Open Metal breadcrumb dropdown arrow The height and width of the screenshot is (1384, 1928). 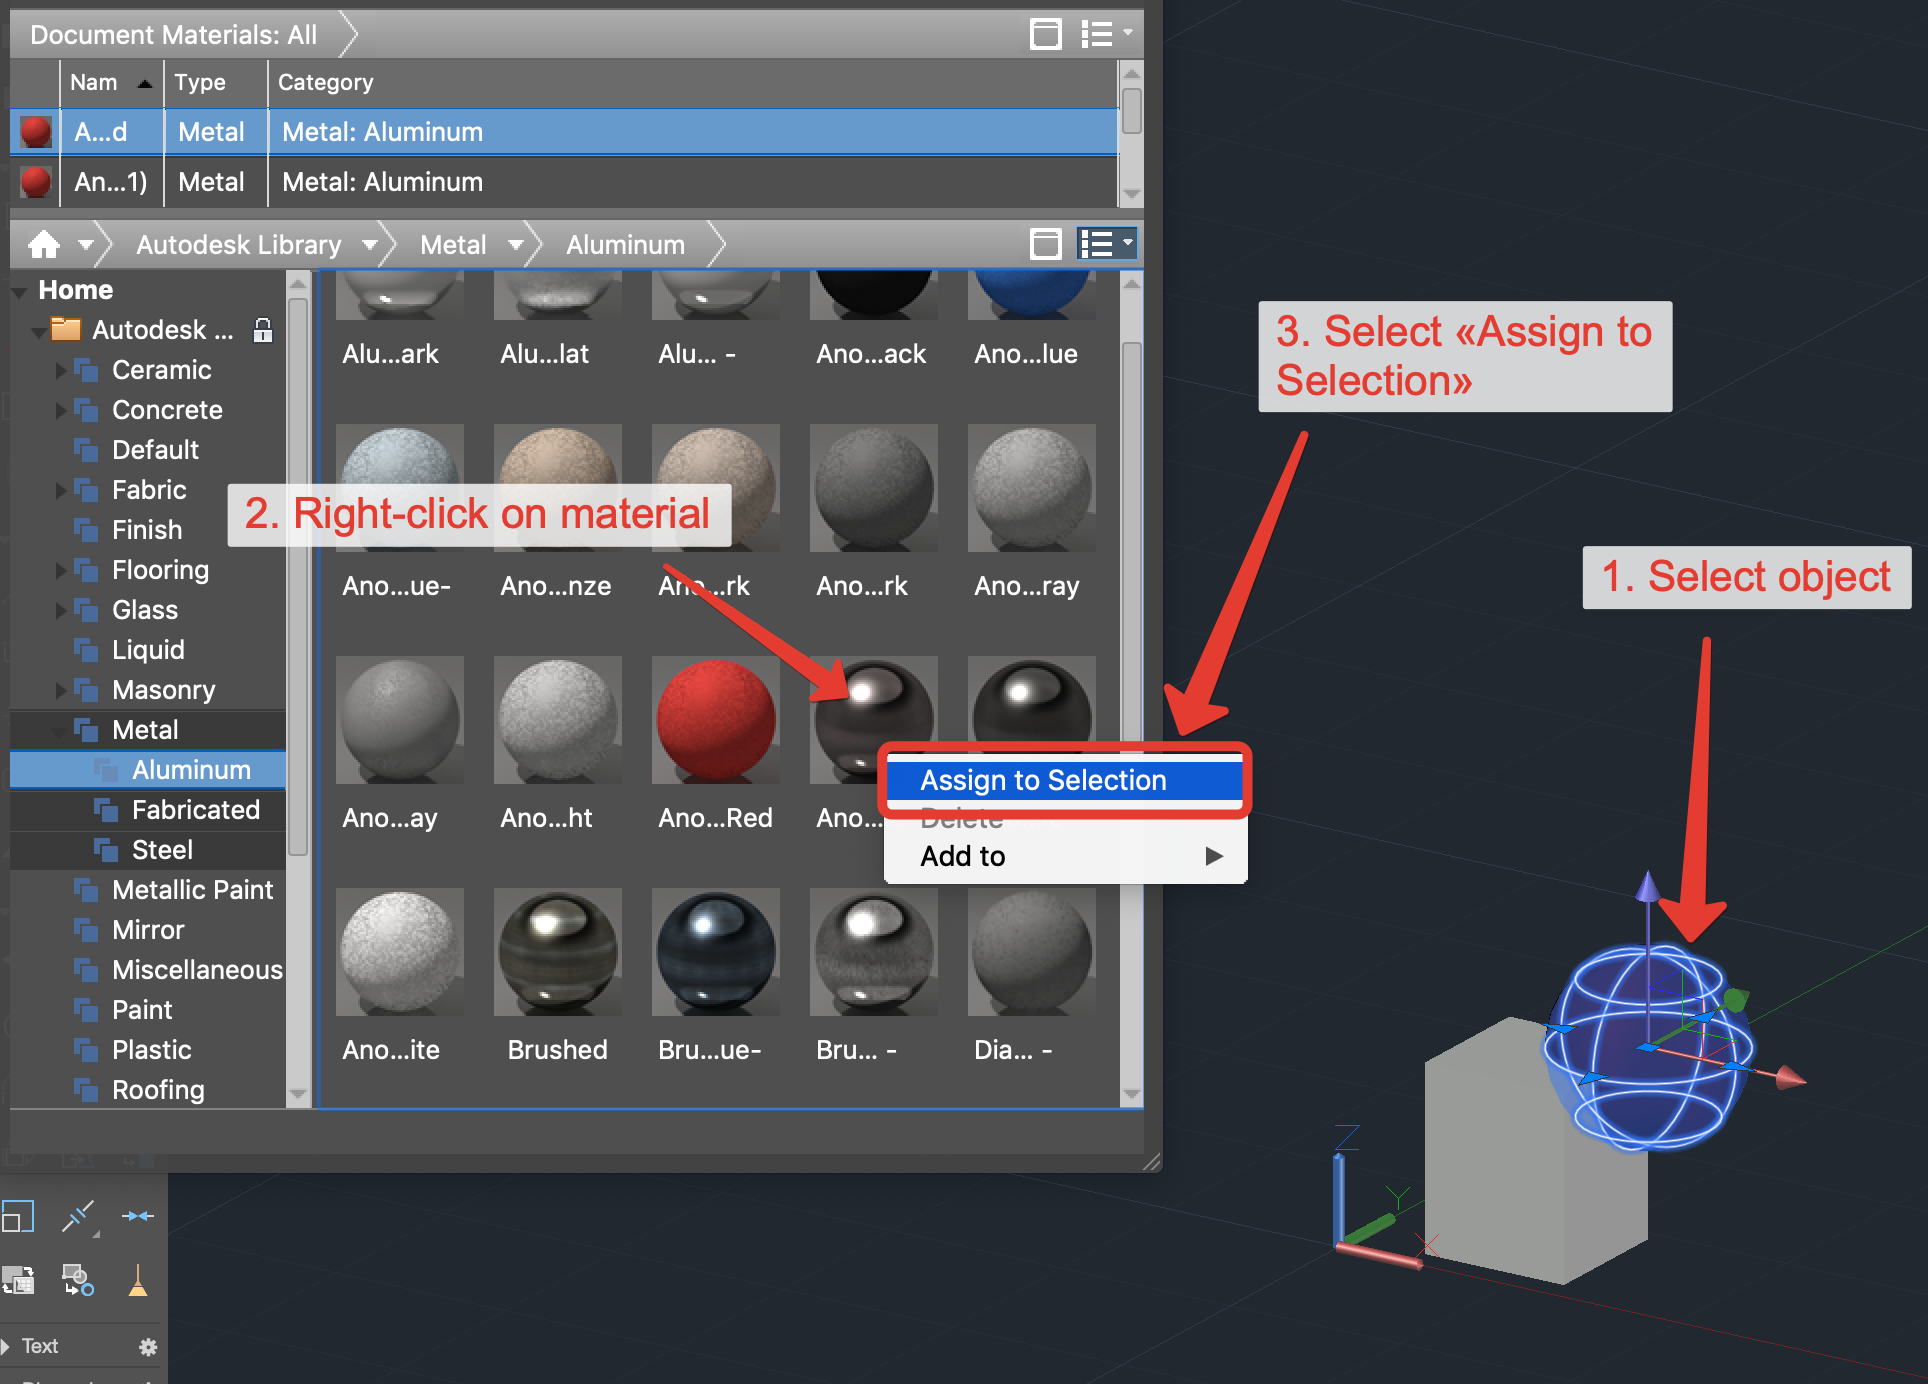516,245
